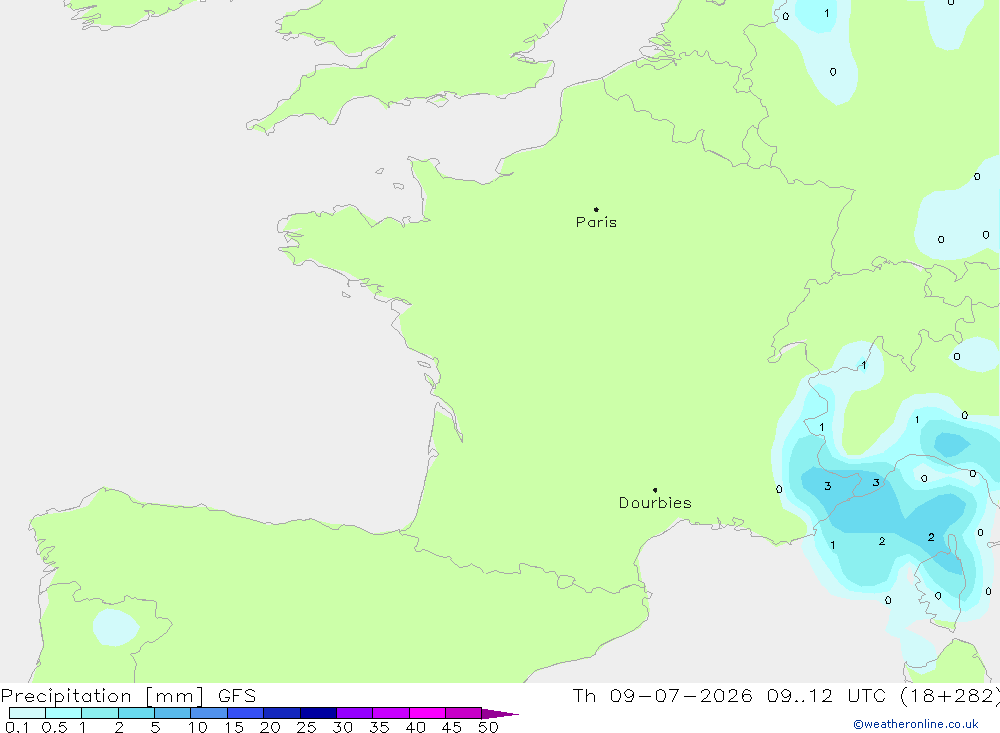Click the legend value '25'

306,727
